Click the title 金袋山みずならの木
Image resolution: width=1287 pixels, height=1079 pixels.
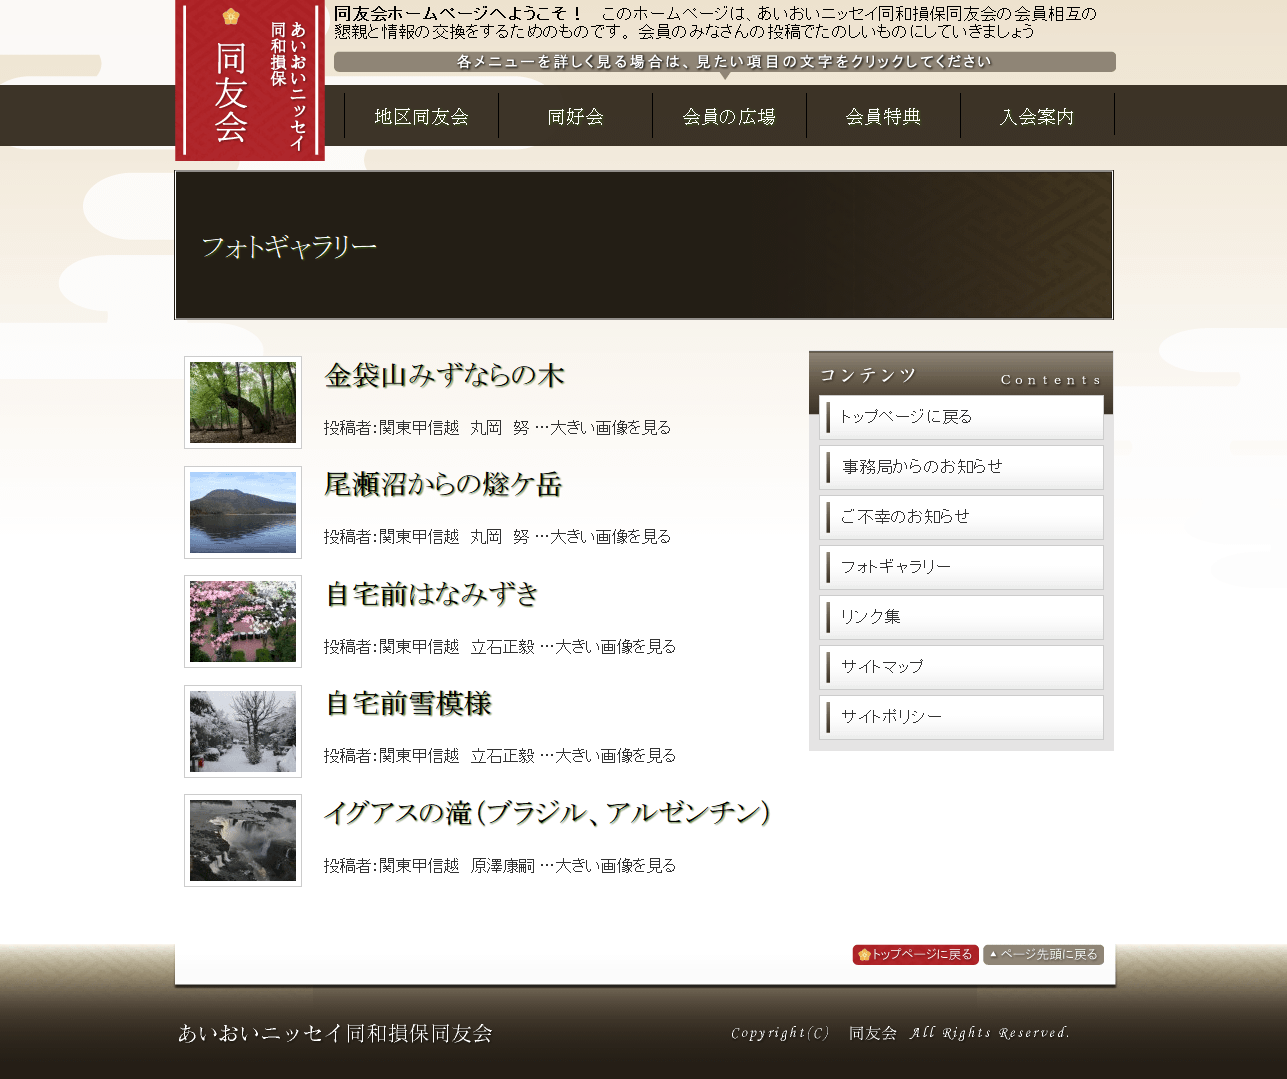(445, 376)
